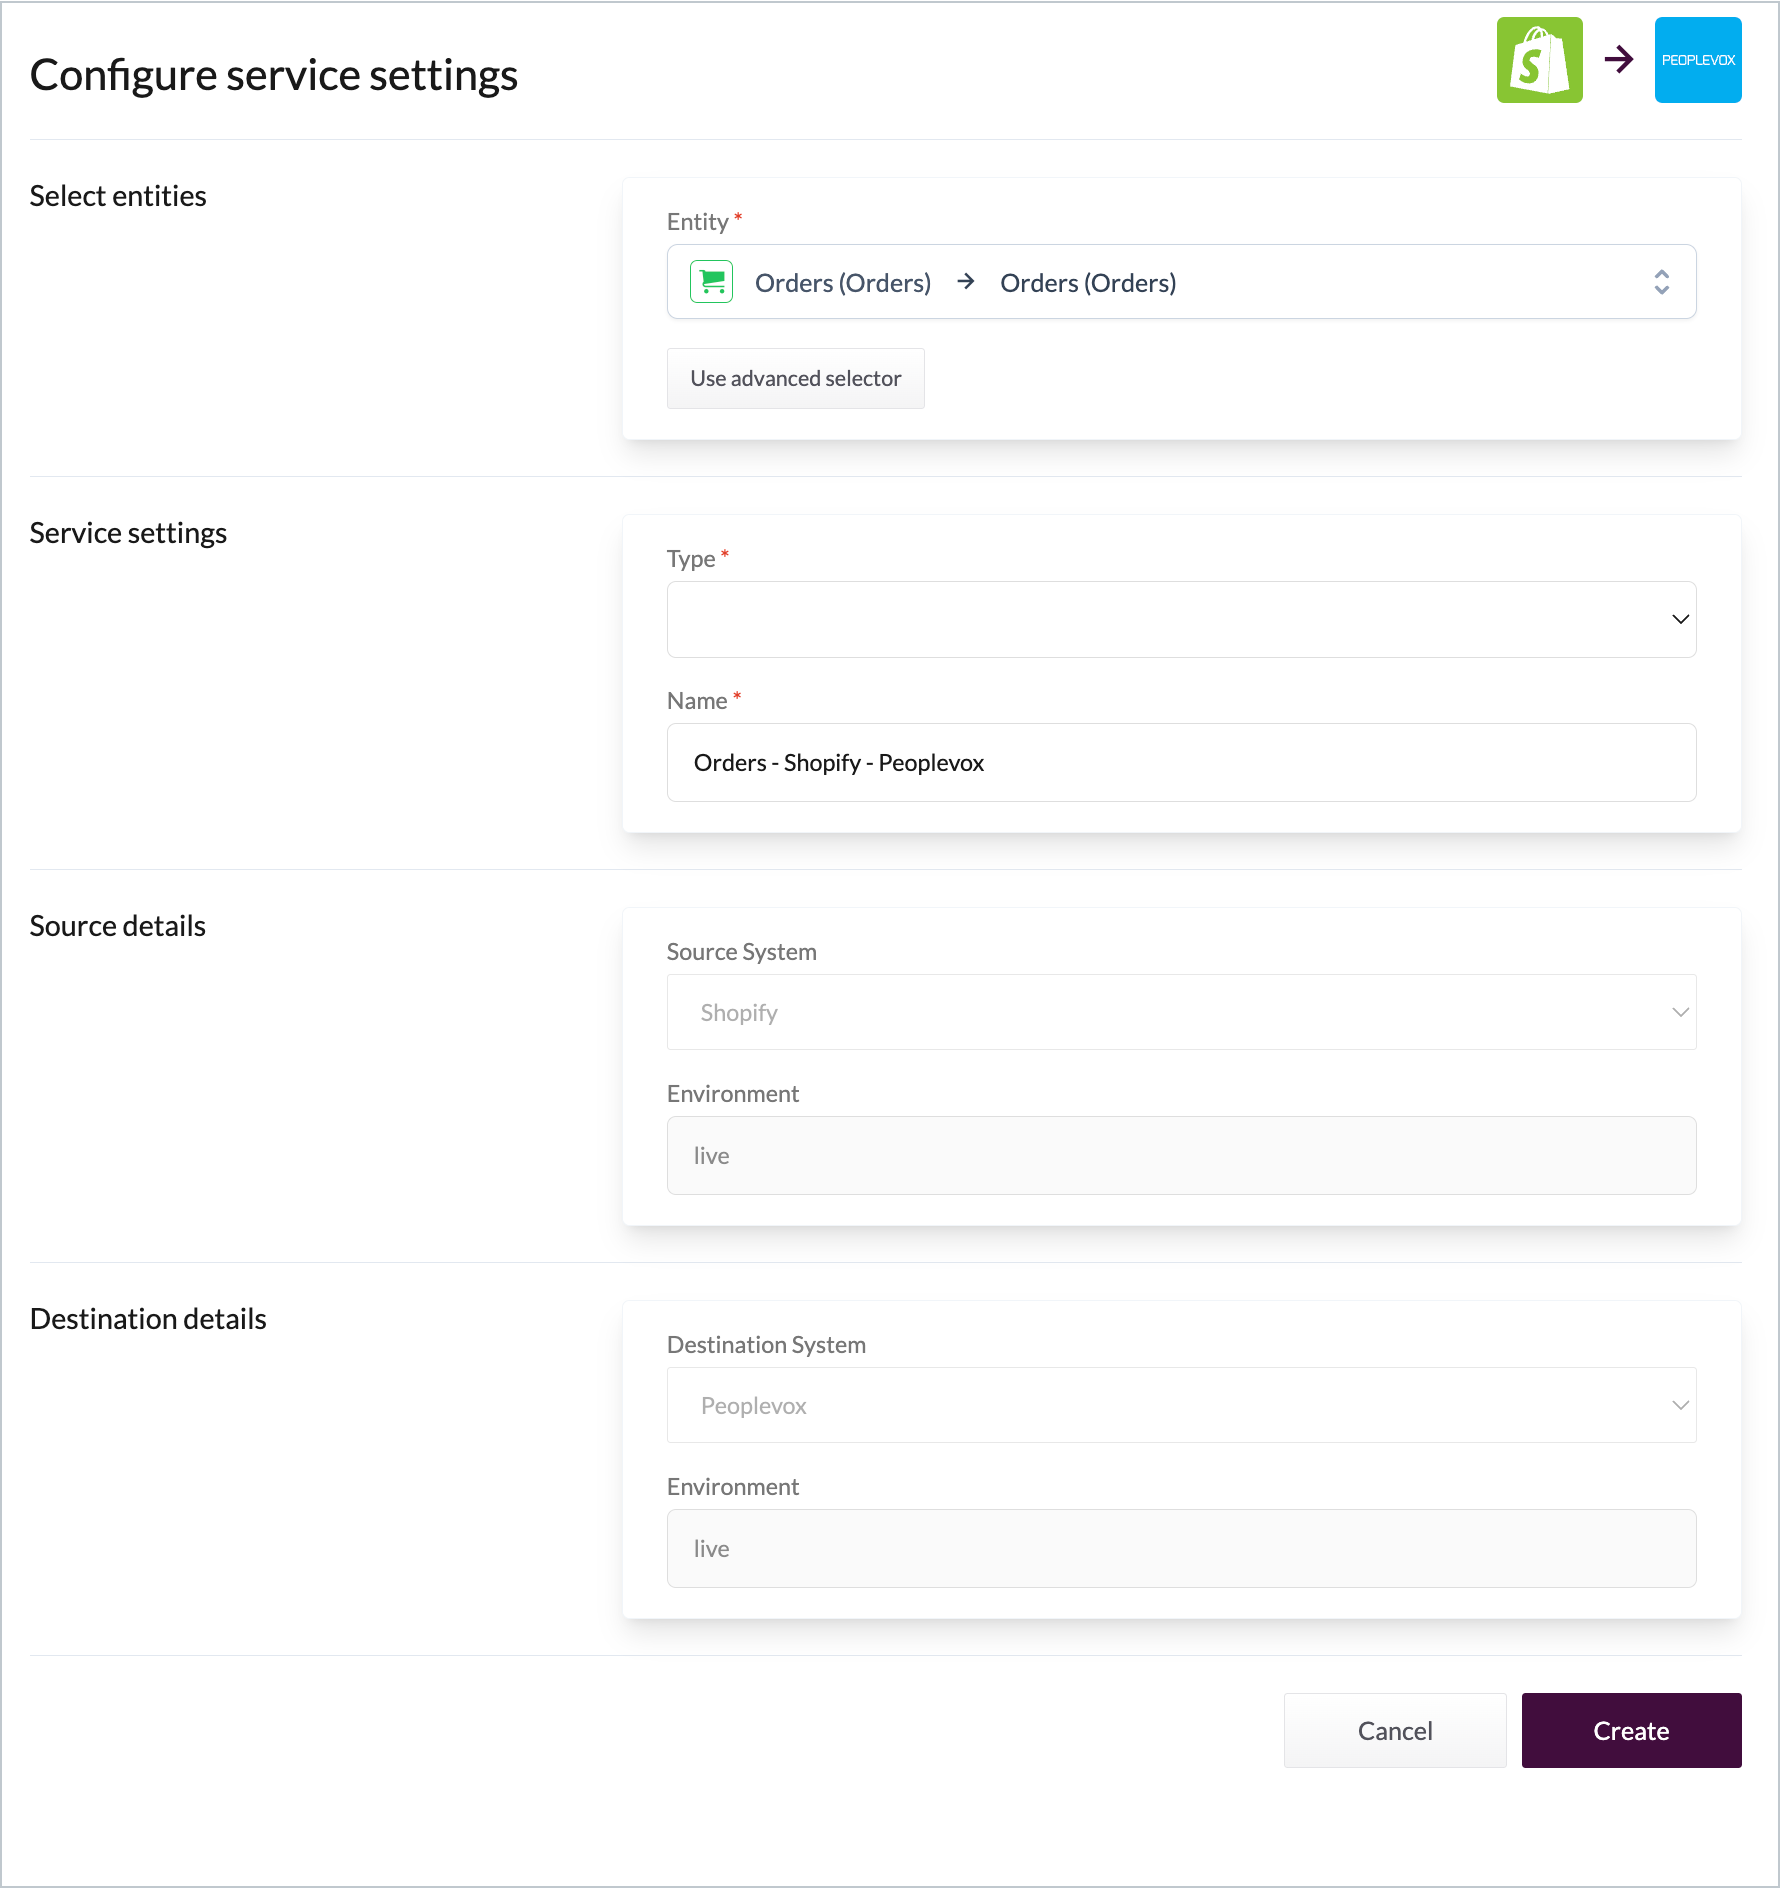Click the Source Environment field showing live
This screenshot has height=1888, width=1780.
[x=1180, y=1155]
